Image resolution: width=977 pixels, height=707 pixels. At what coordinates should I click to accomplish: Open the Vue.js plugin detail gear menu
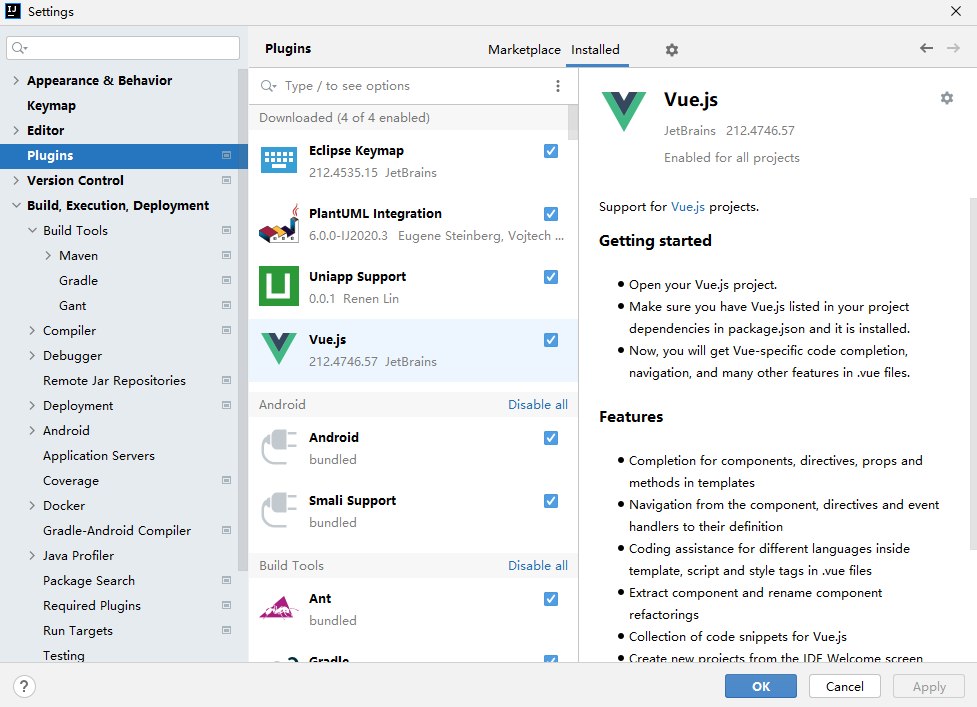[x=946, y=98]
